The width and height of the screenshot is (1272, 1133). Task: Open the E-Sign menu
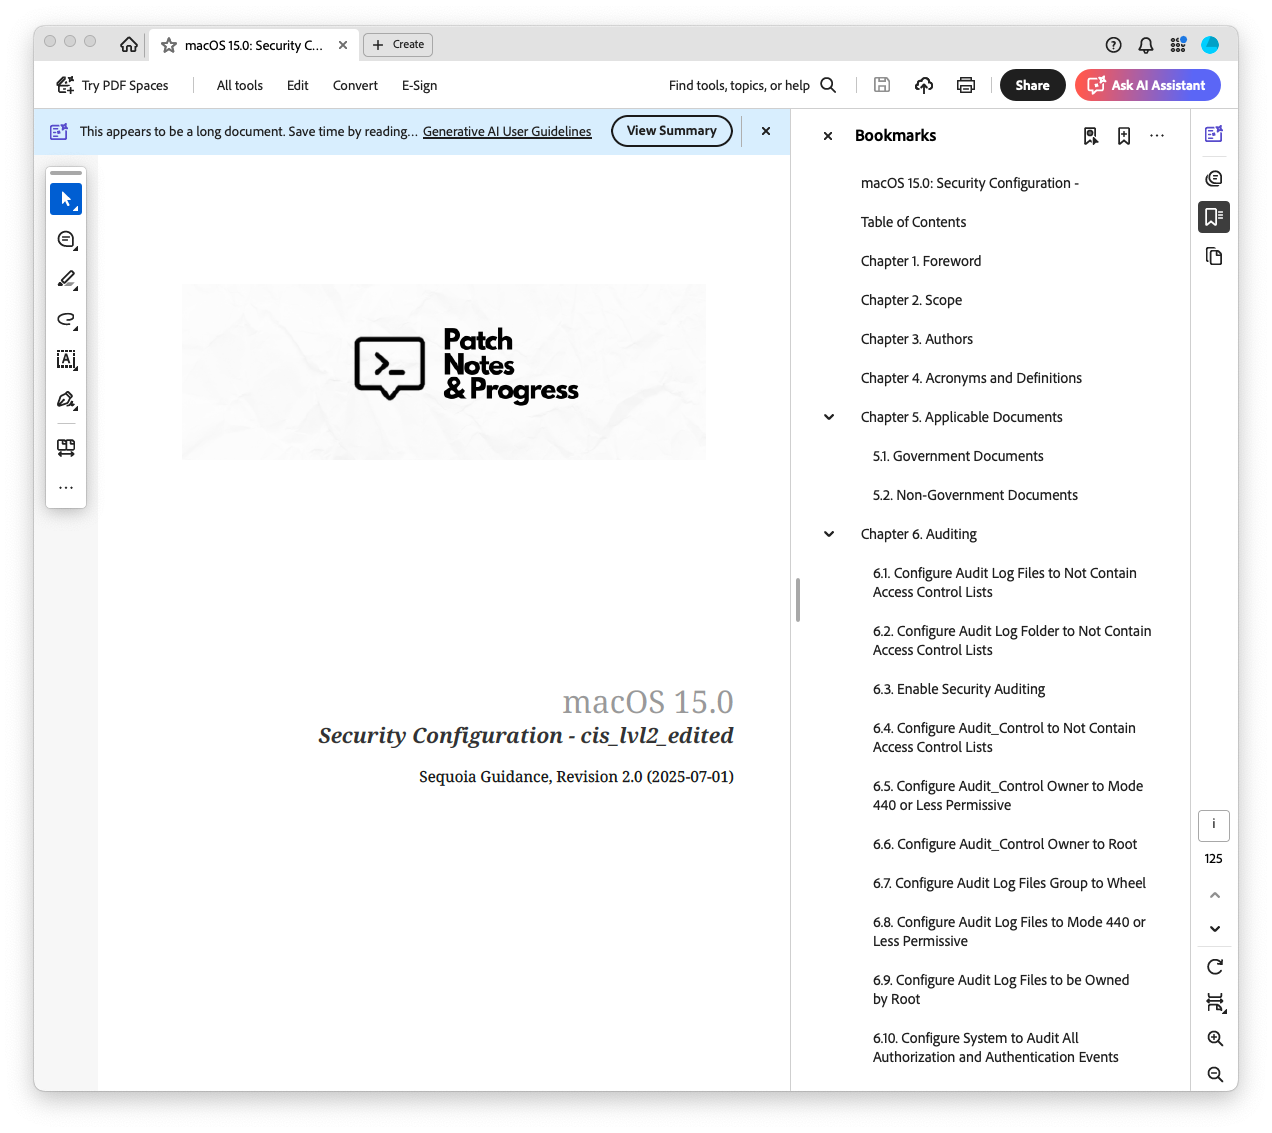(420, 85)
